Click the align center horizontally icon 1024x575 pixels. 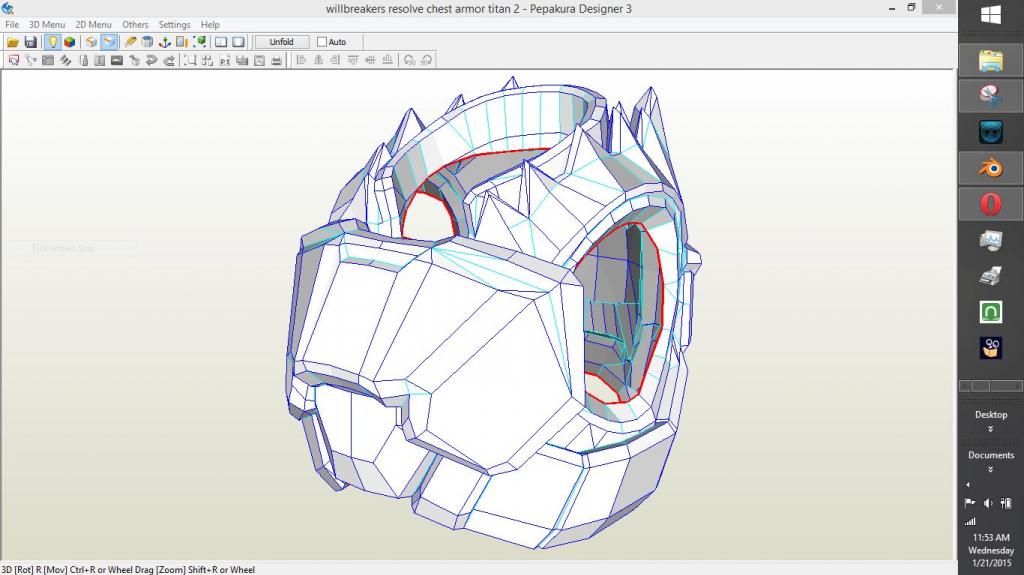tap(318, 60)
